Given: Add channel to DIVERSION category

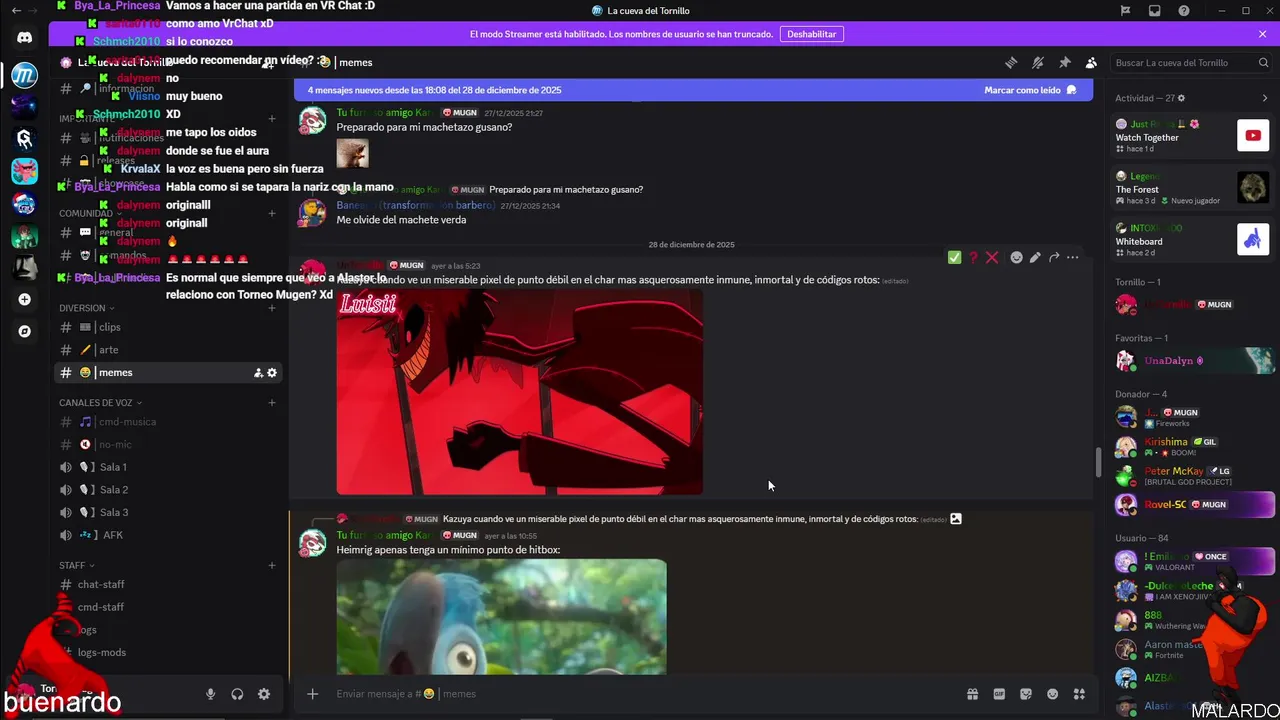Looking at the screenshot, I should tap(272, 308).
